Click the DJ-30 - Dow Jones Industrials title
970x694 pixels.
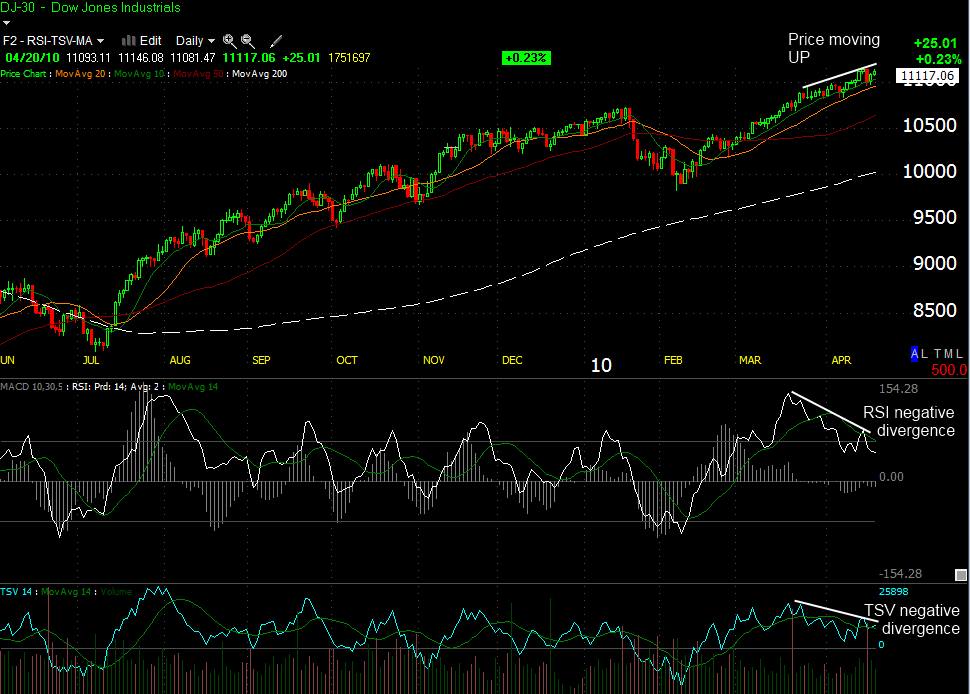pos(90,7)
